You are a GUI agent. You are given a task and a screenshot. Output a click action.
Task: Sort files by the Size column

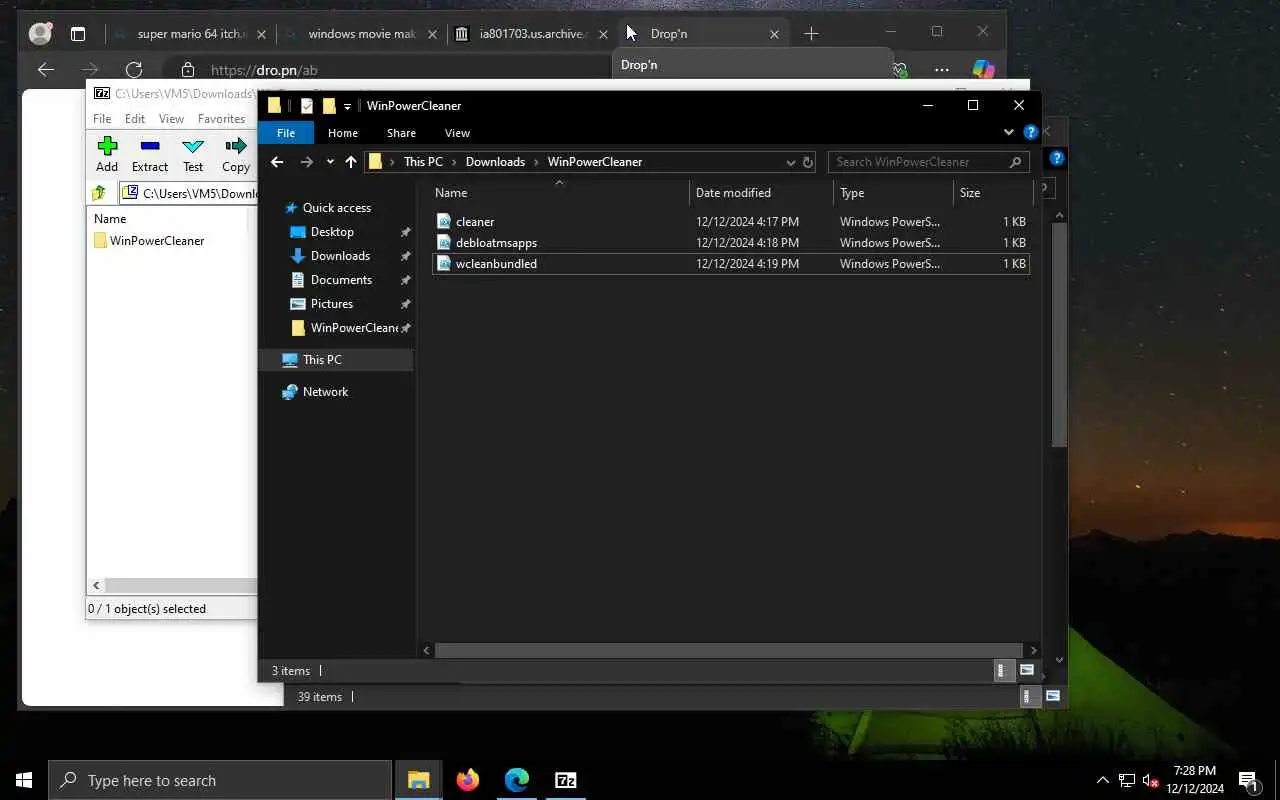click(993, 193)
